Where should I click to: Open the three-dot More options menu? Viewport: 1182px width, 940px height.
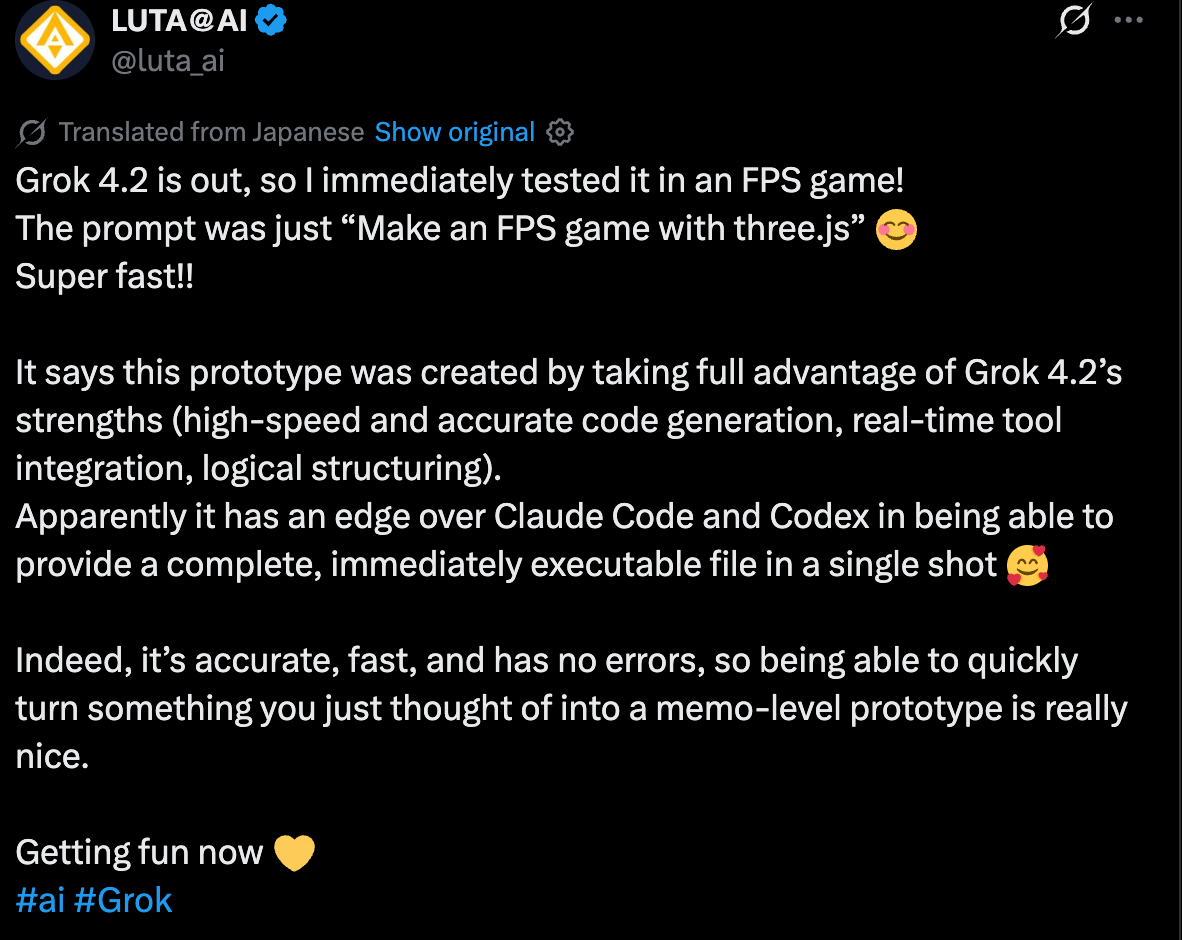coord(1128,21)
